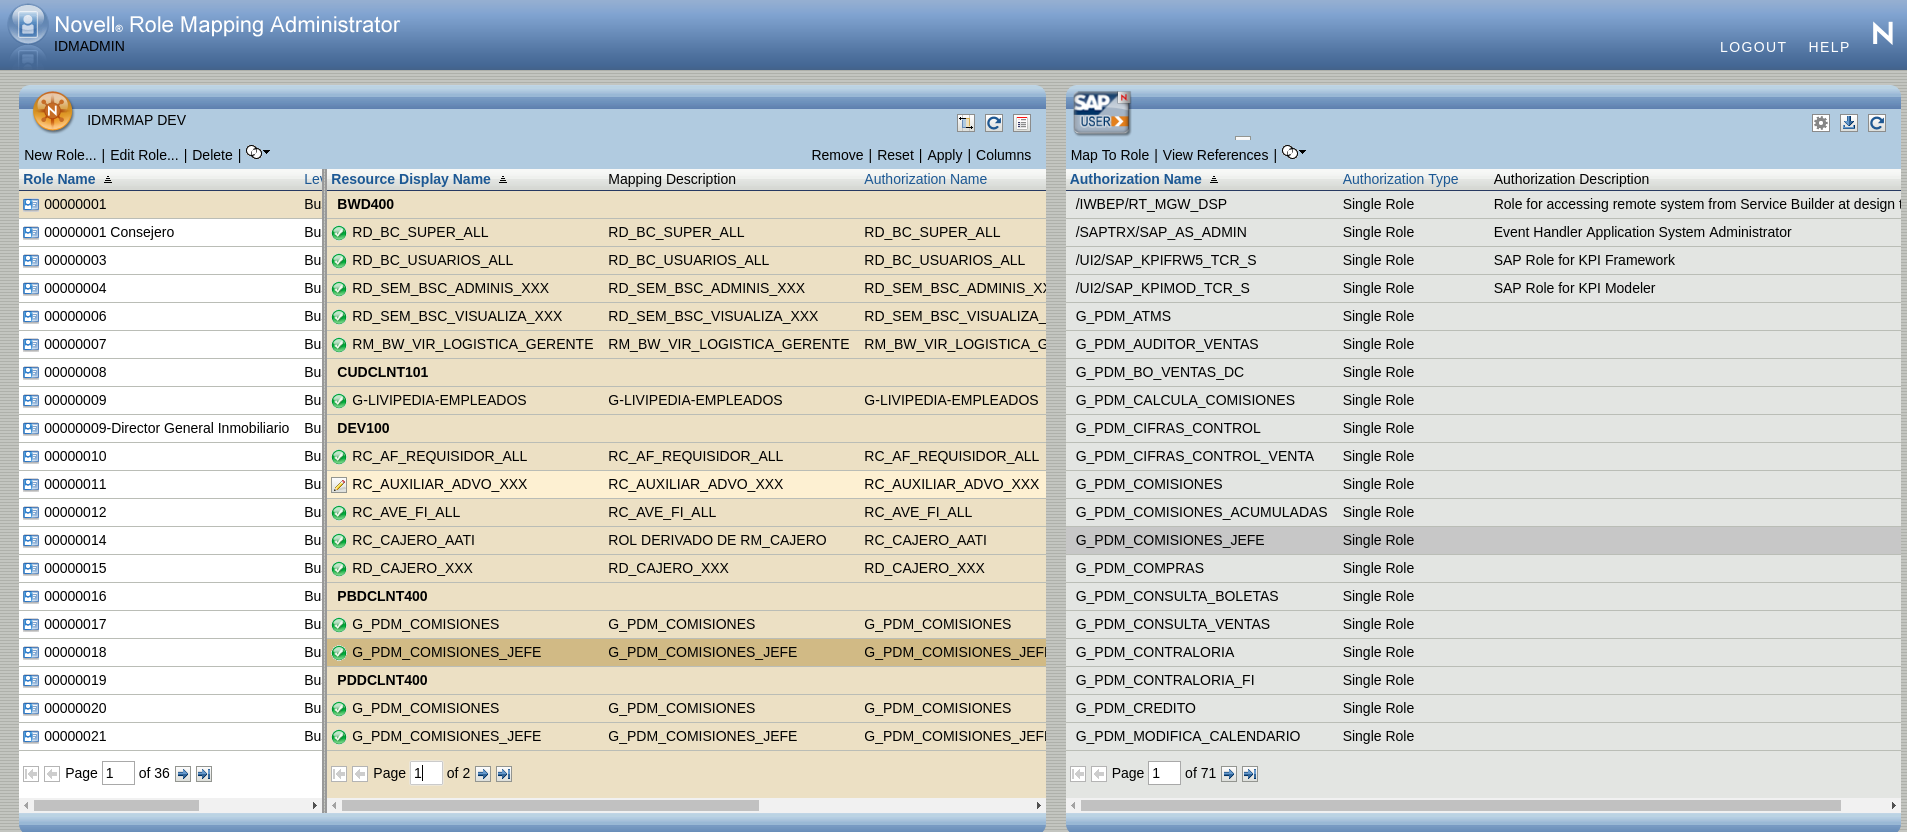
Task: Click green status icon of RC_CAJERO_AATI
Action: tap(339, 541)
